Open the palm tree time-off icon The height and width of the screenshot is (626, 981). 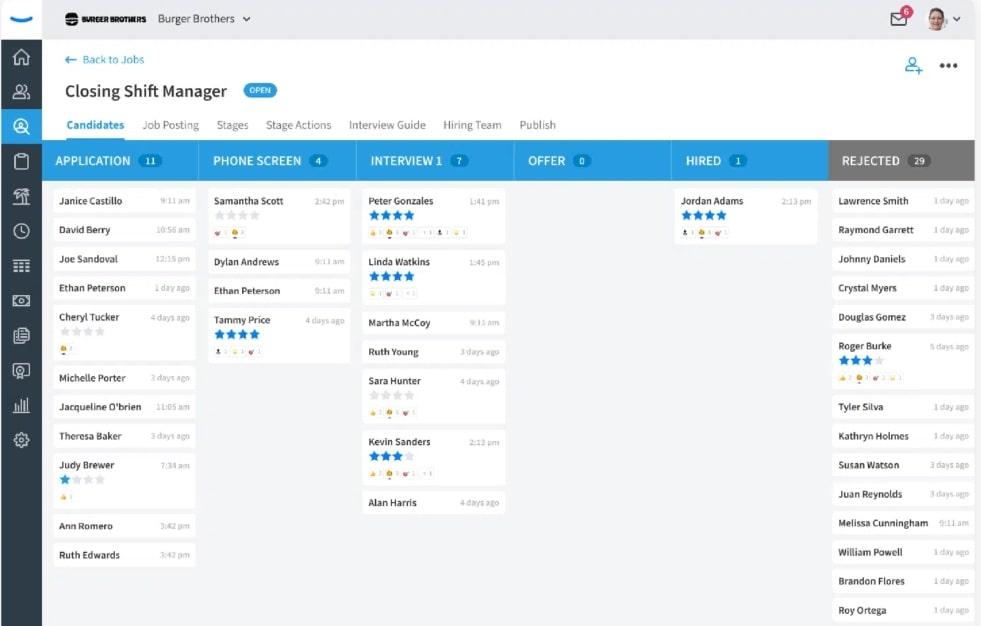click(x=22, y=196)
